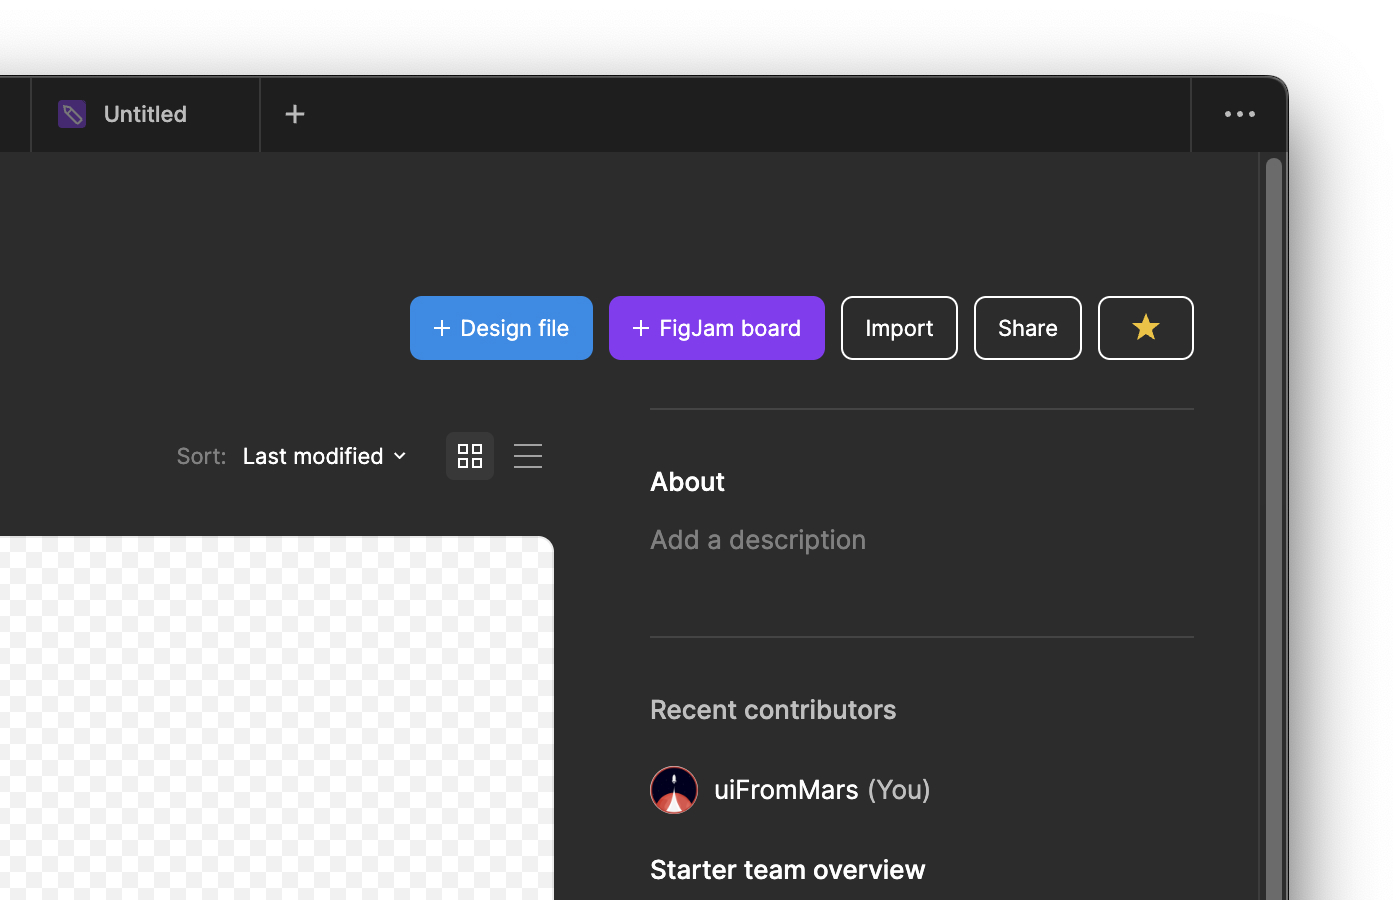Create a new Design file
This screenshot has width=1400, height=900.
pos(501,328)
